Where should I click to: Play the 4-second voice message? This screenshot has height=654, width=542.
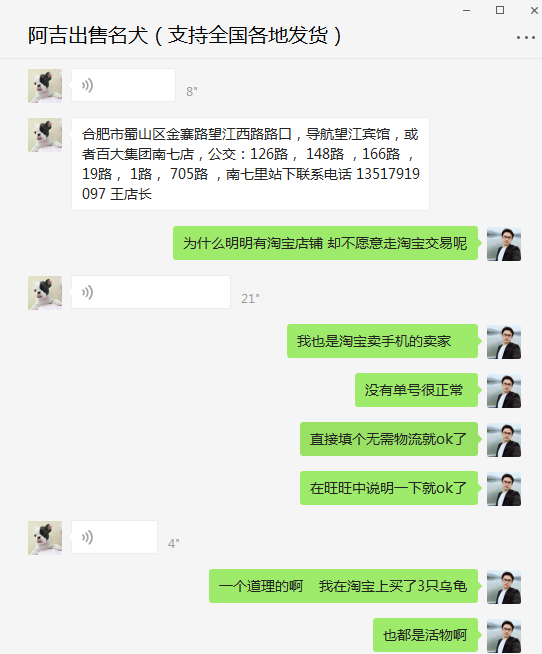(x=114, y=537)
